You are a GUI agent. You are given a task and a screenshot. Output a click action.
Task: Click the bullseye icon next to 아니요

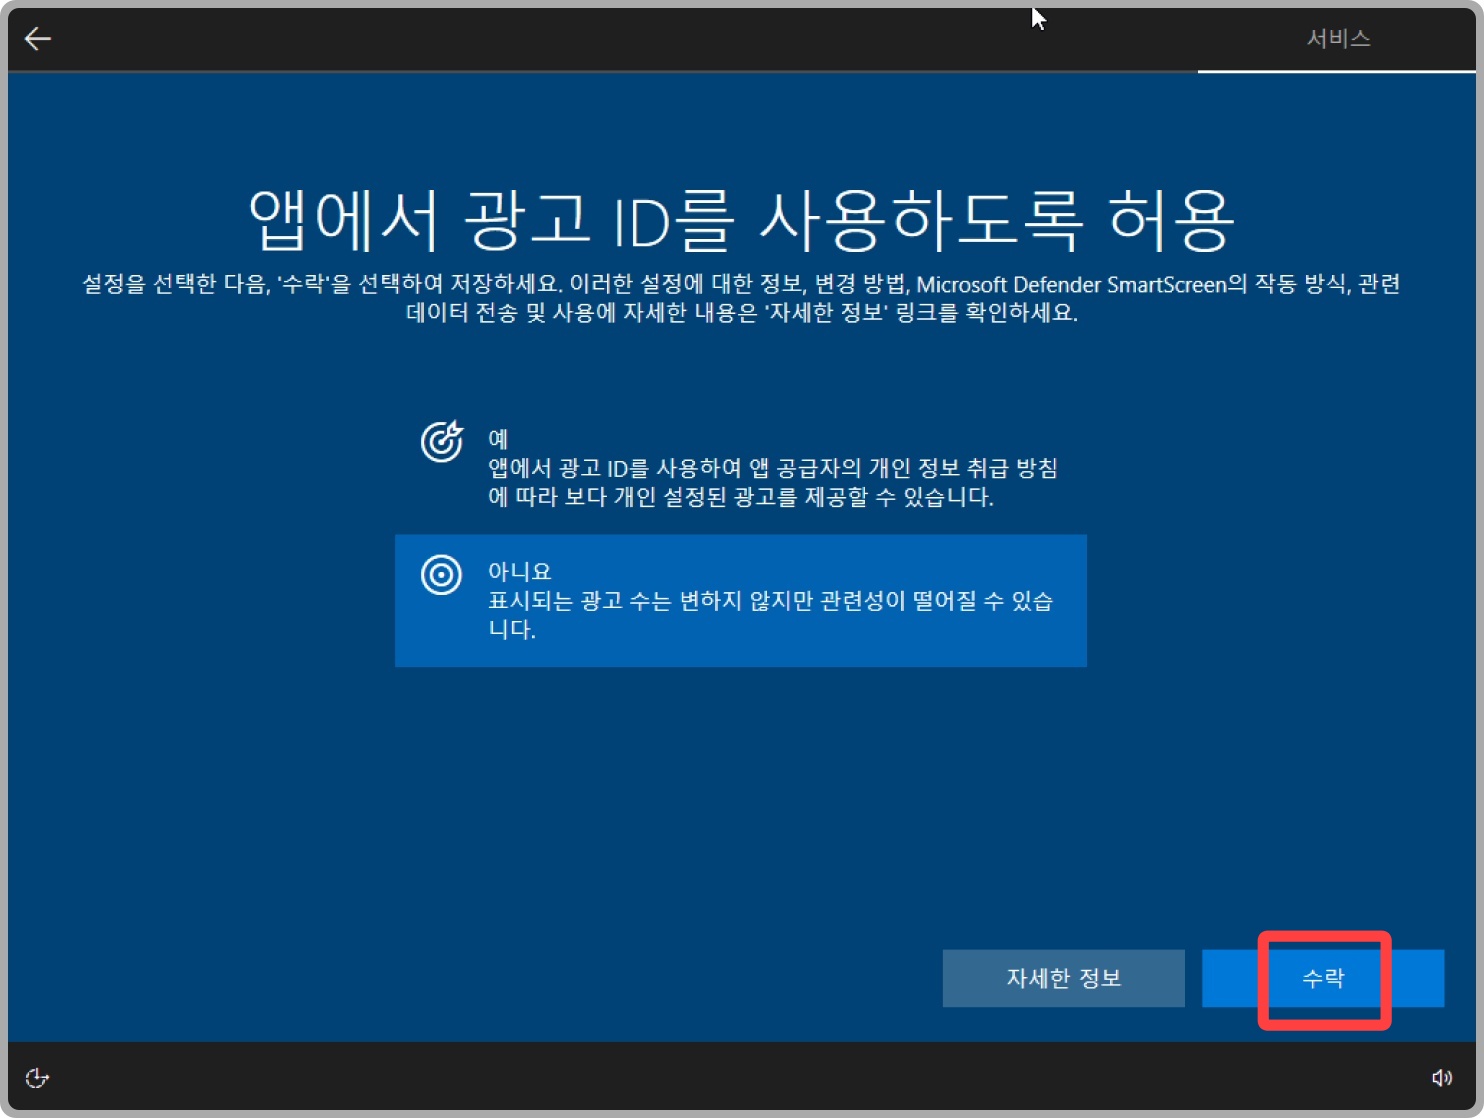click(441, 575)
